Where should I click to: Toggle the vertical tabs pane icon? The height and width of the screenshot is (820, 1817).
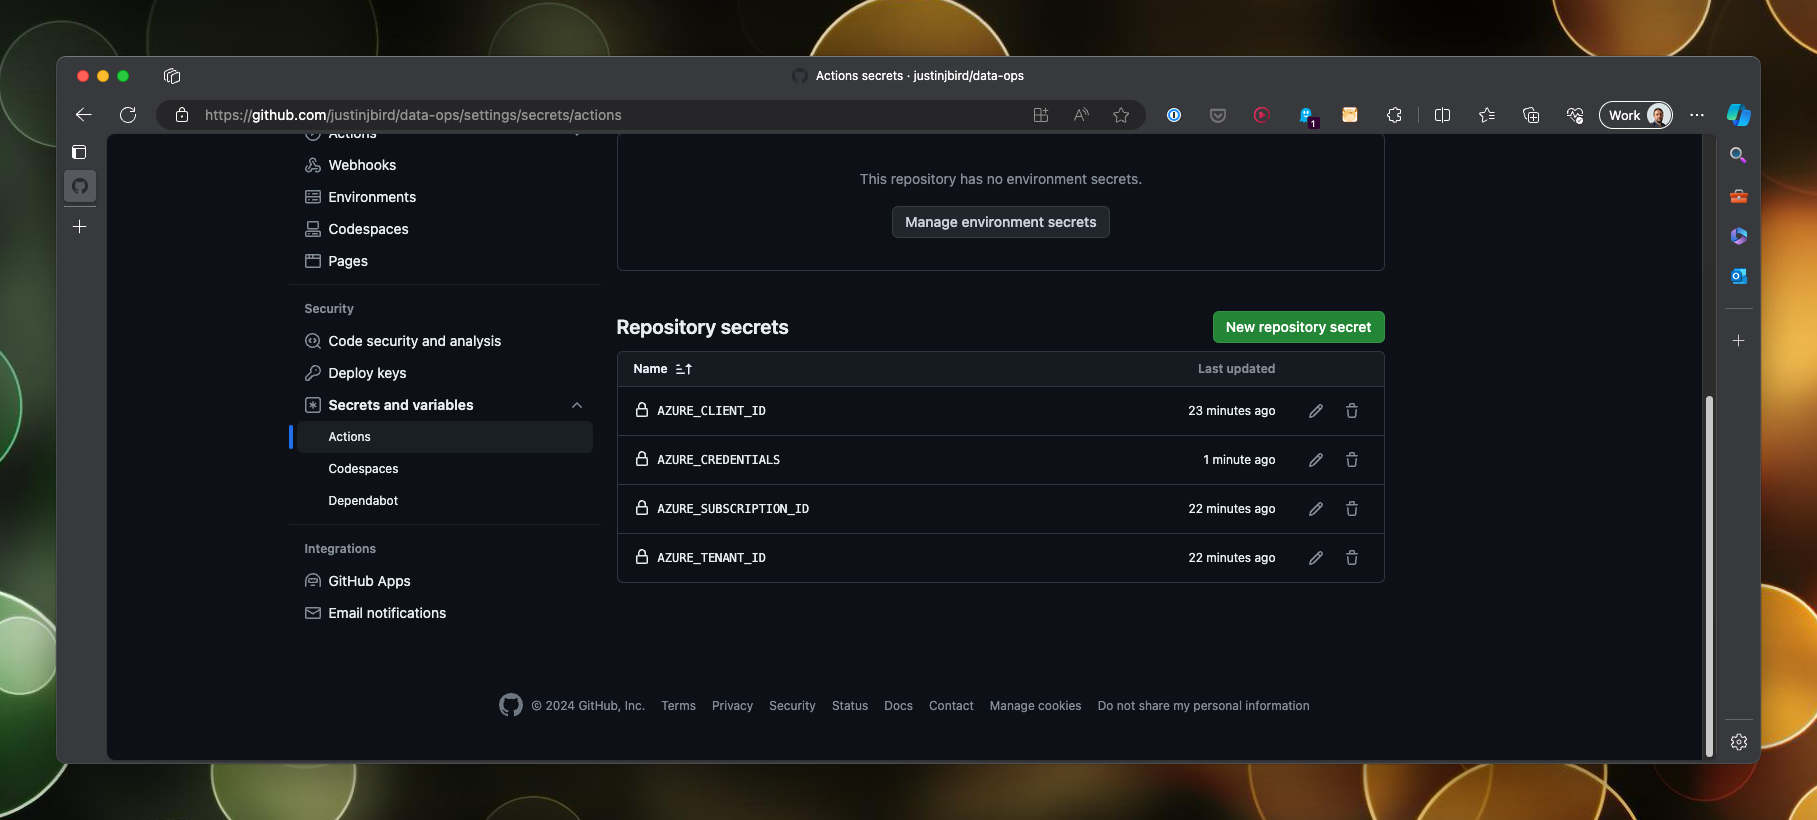tap(80, 152)
